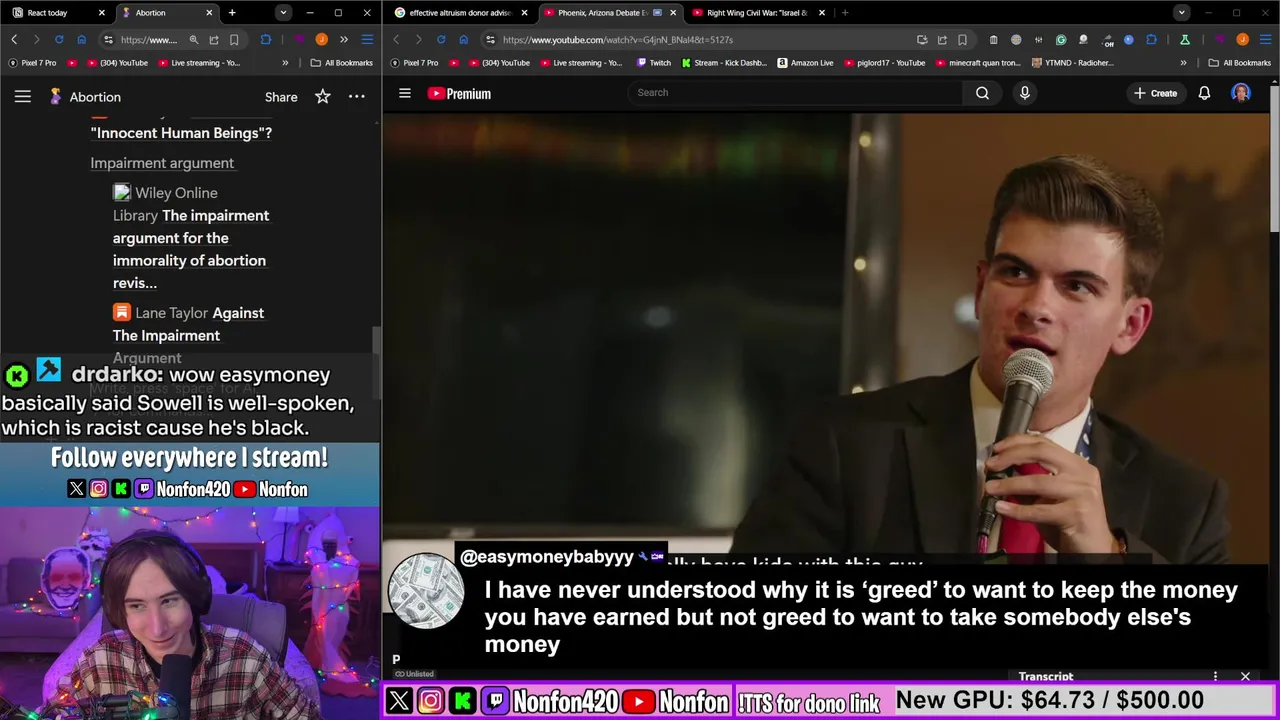This screenshot has width=1280, height=720.
Task: Open the tab search dropdown in right browser
Action: 1182,13
